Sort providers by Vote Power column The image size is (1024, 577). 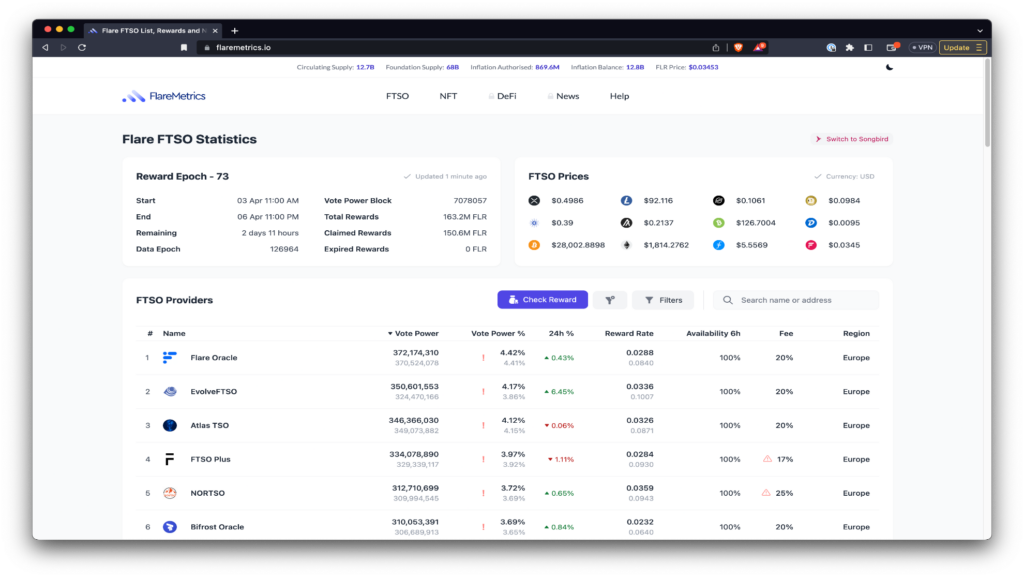pyautogui.click(x=413, y=333)
